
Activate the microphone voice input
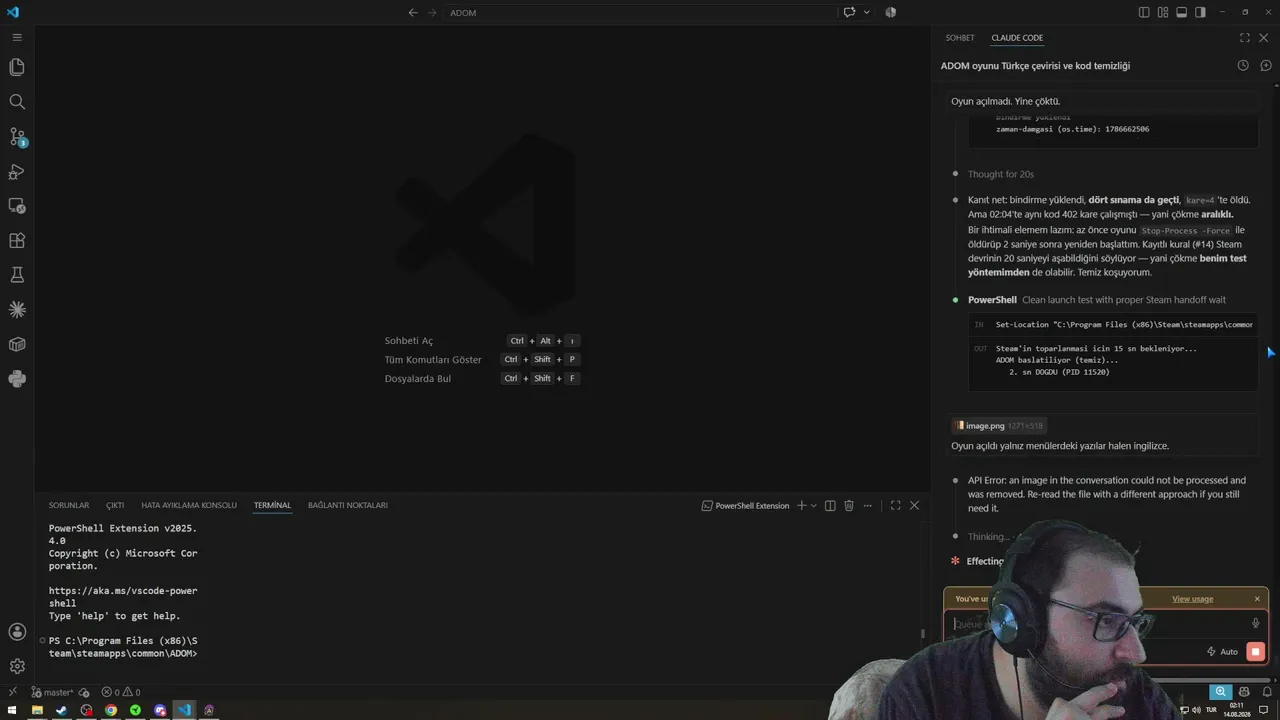(1255, 624)
